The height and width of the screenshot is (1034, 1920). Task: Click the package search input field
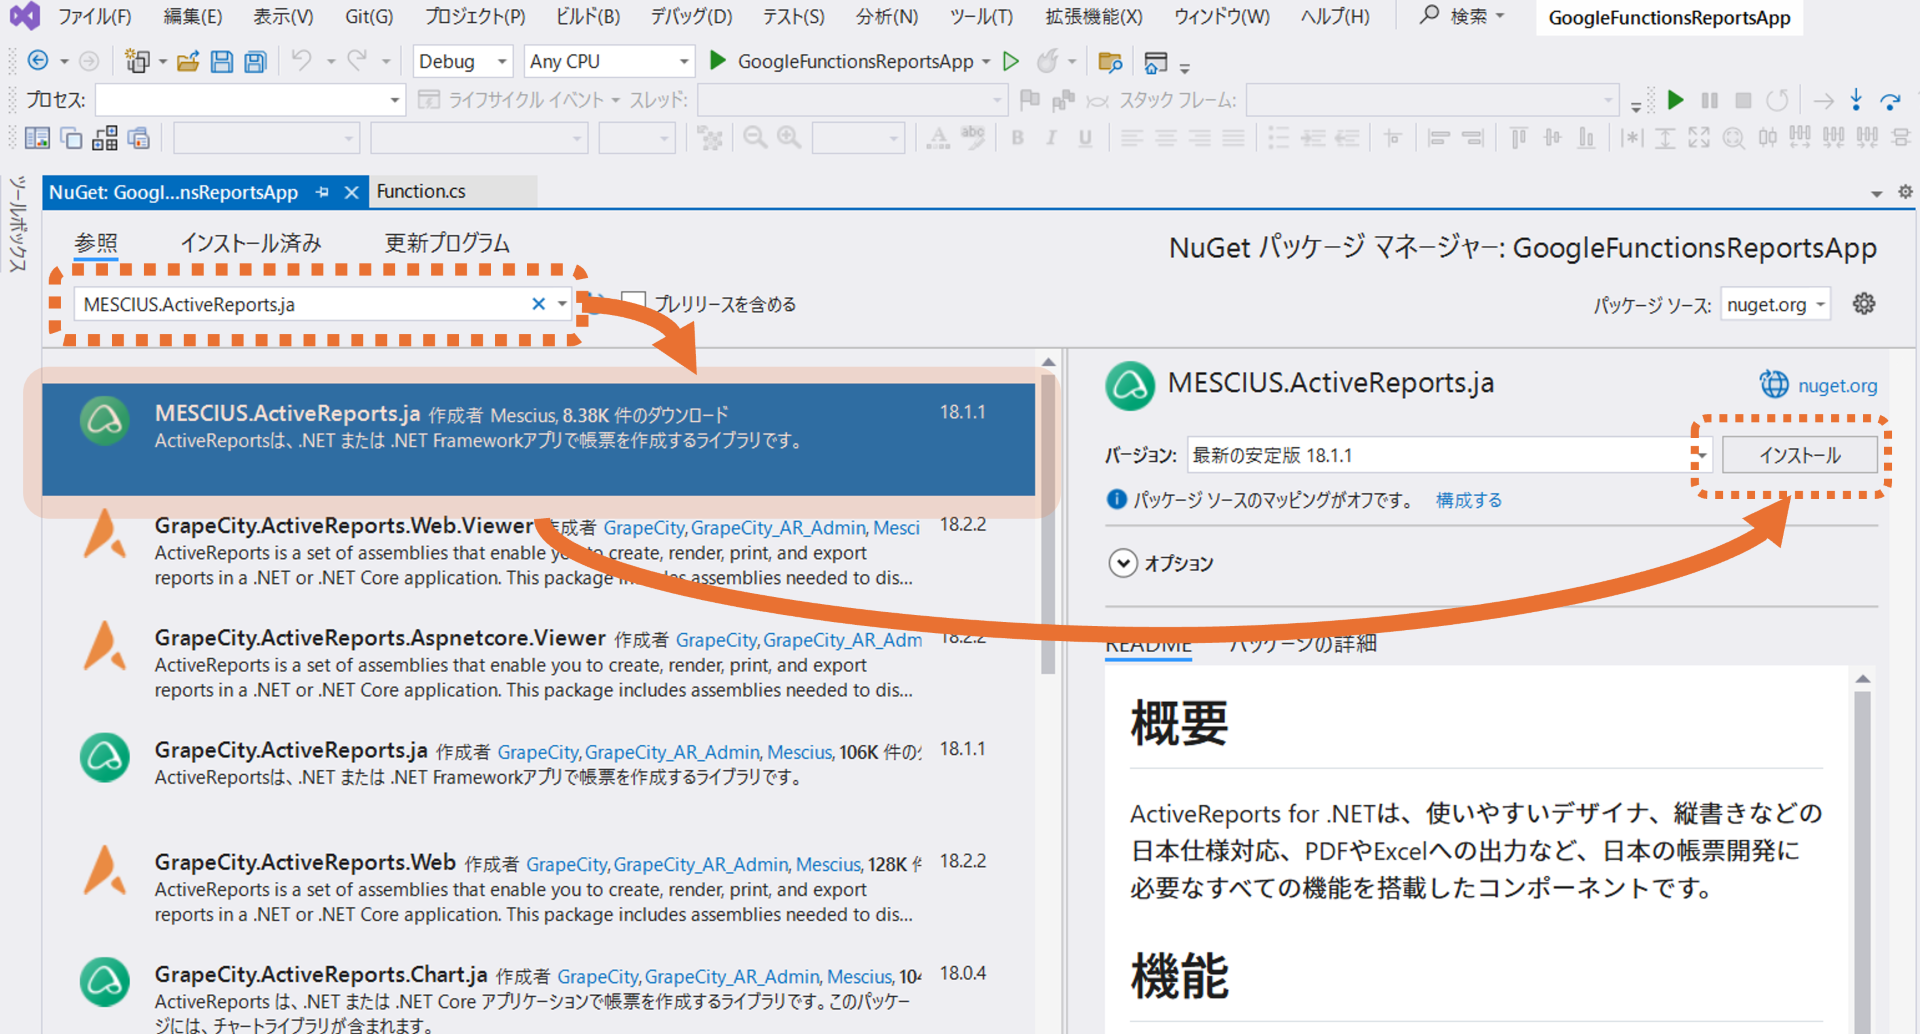click(302, 304)
